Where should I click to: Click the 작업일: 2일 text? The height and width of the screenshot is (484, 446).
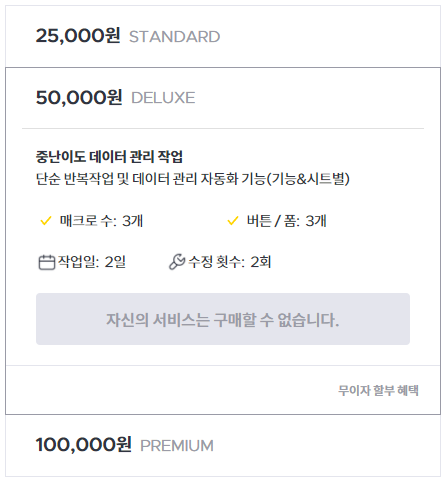coord(92,262)
